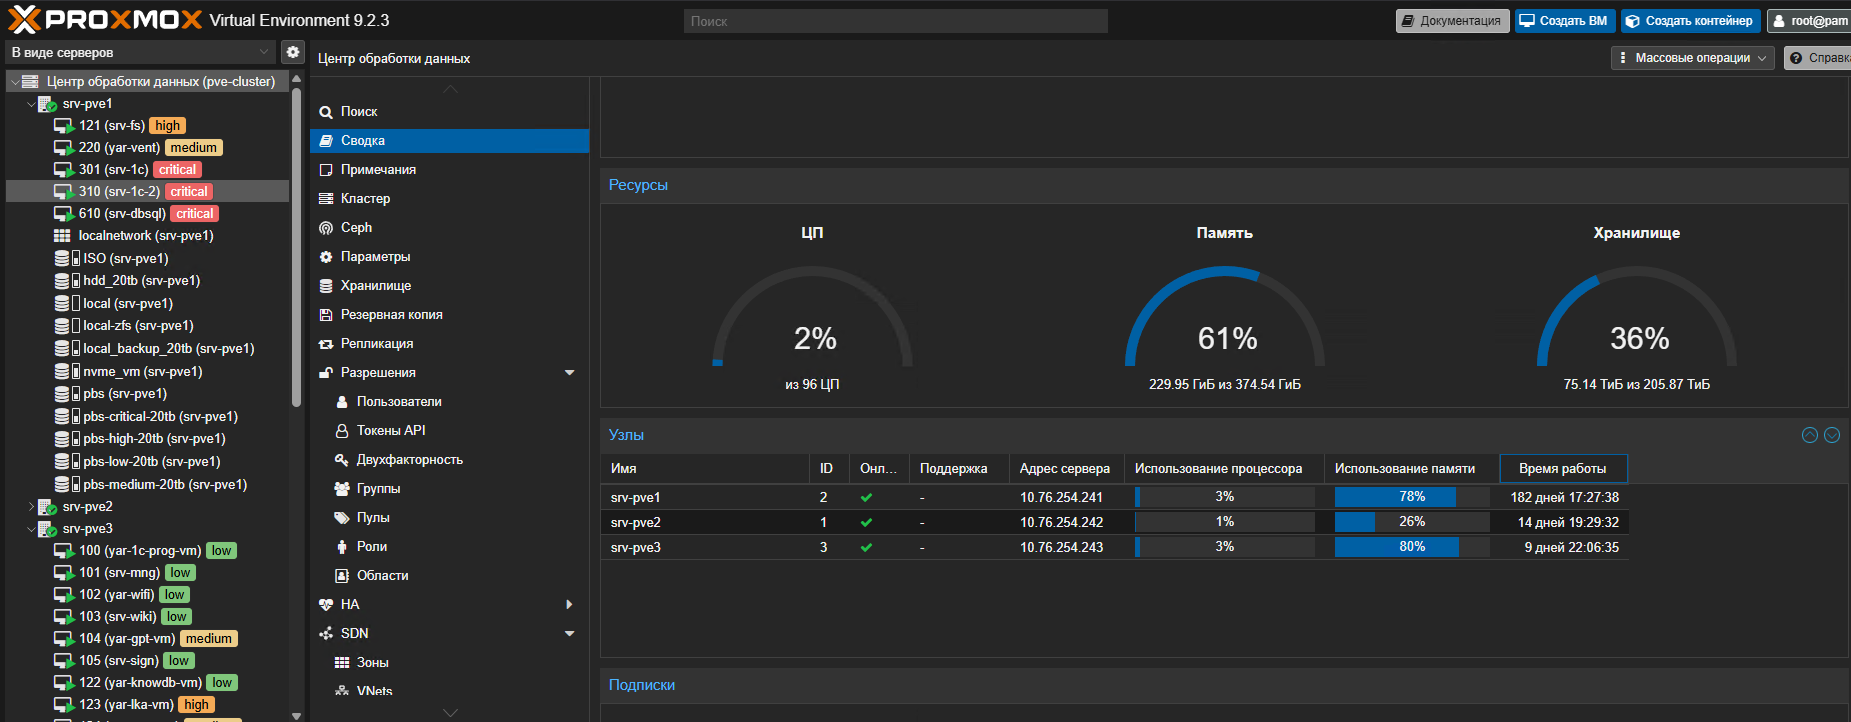Click the Proxmox logo
This screenshot has height=722, width=1851.
[105, 20]
